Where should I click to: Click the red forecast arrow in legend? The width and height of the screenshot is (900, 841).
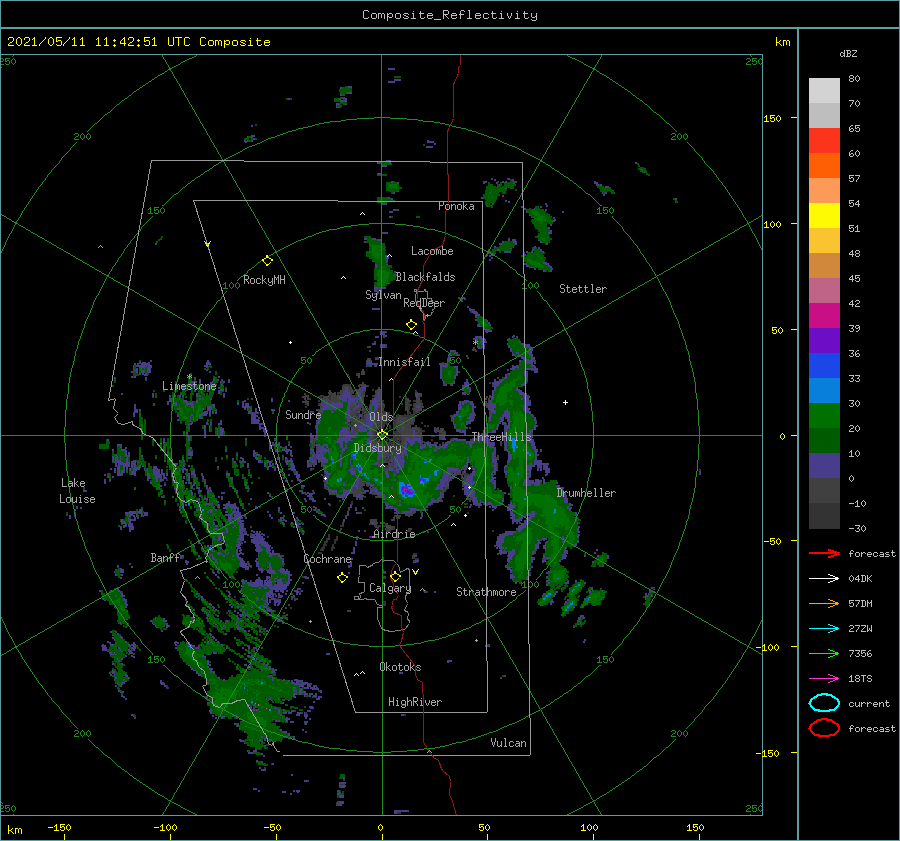coord(824,553)
